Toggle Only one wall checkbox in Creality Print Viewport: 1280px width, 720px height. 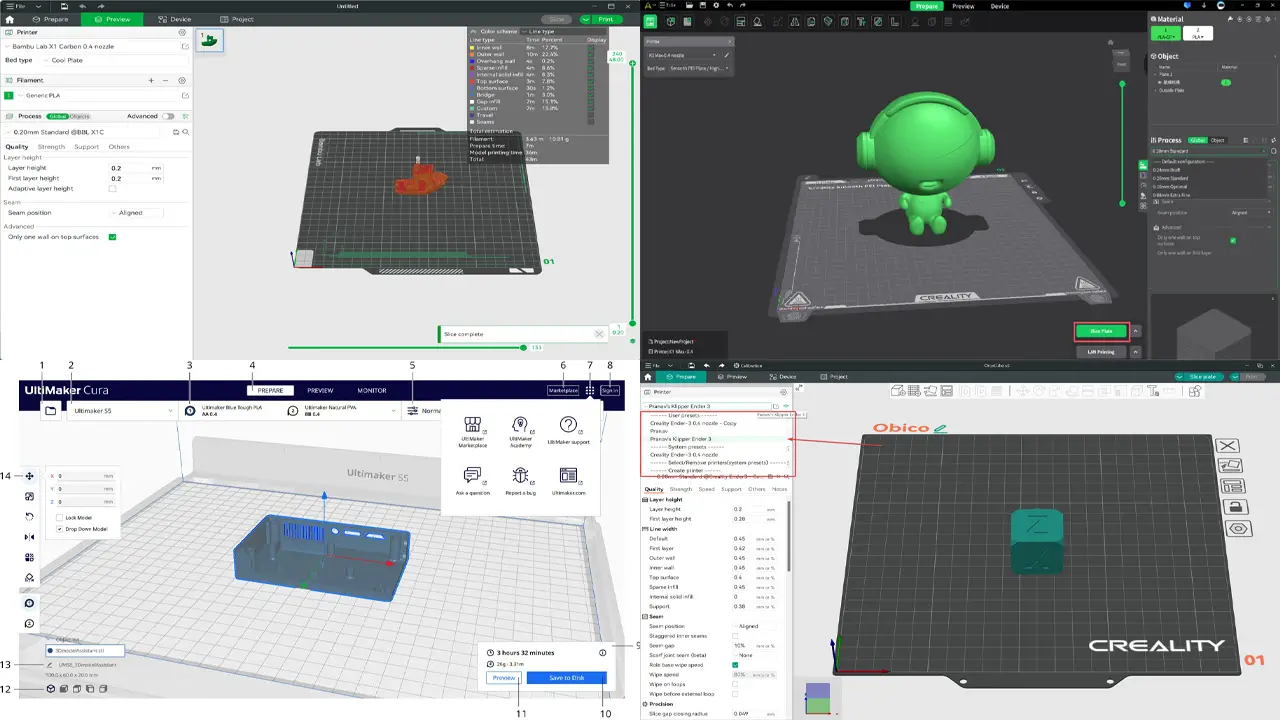coord(1232,240)
